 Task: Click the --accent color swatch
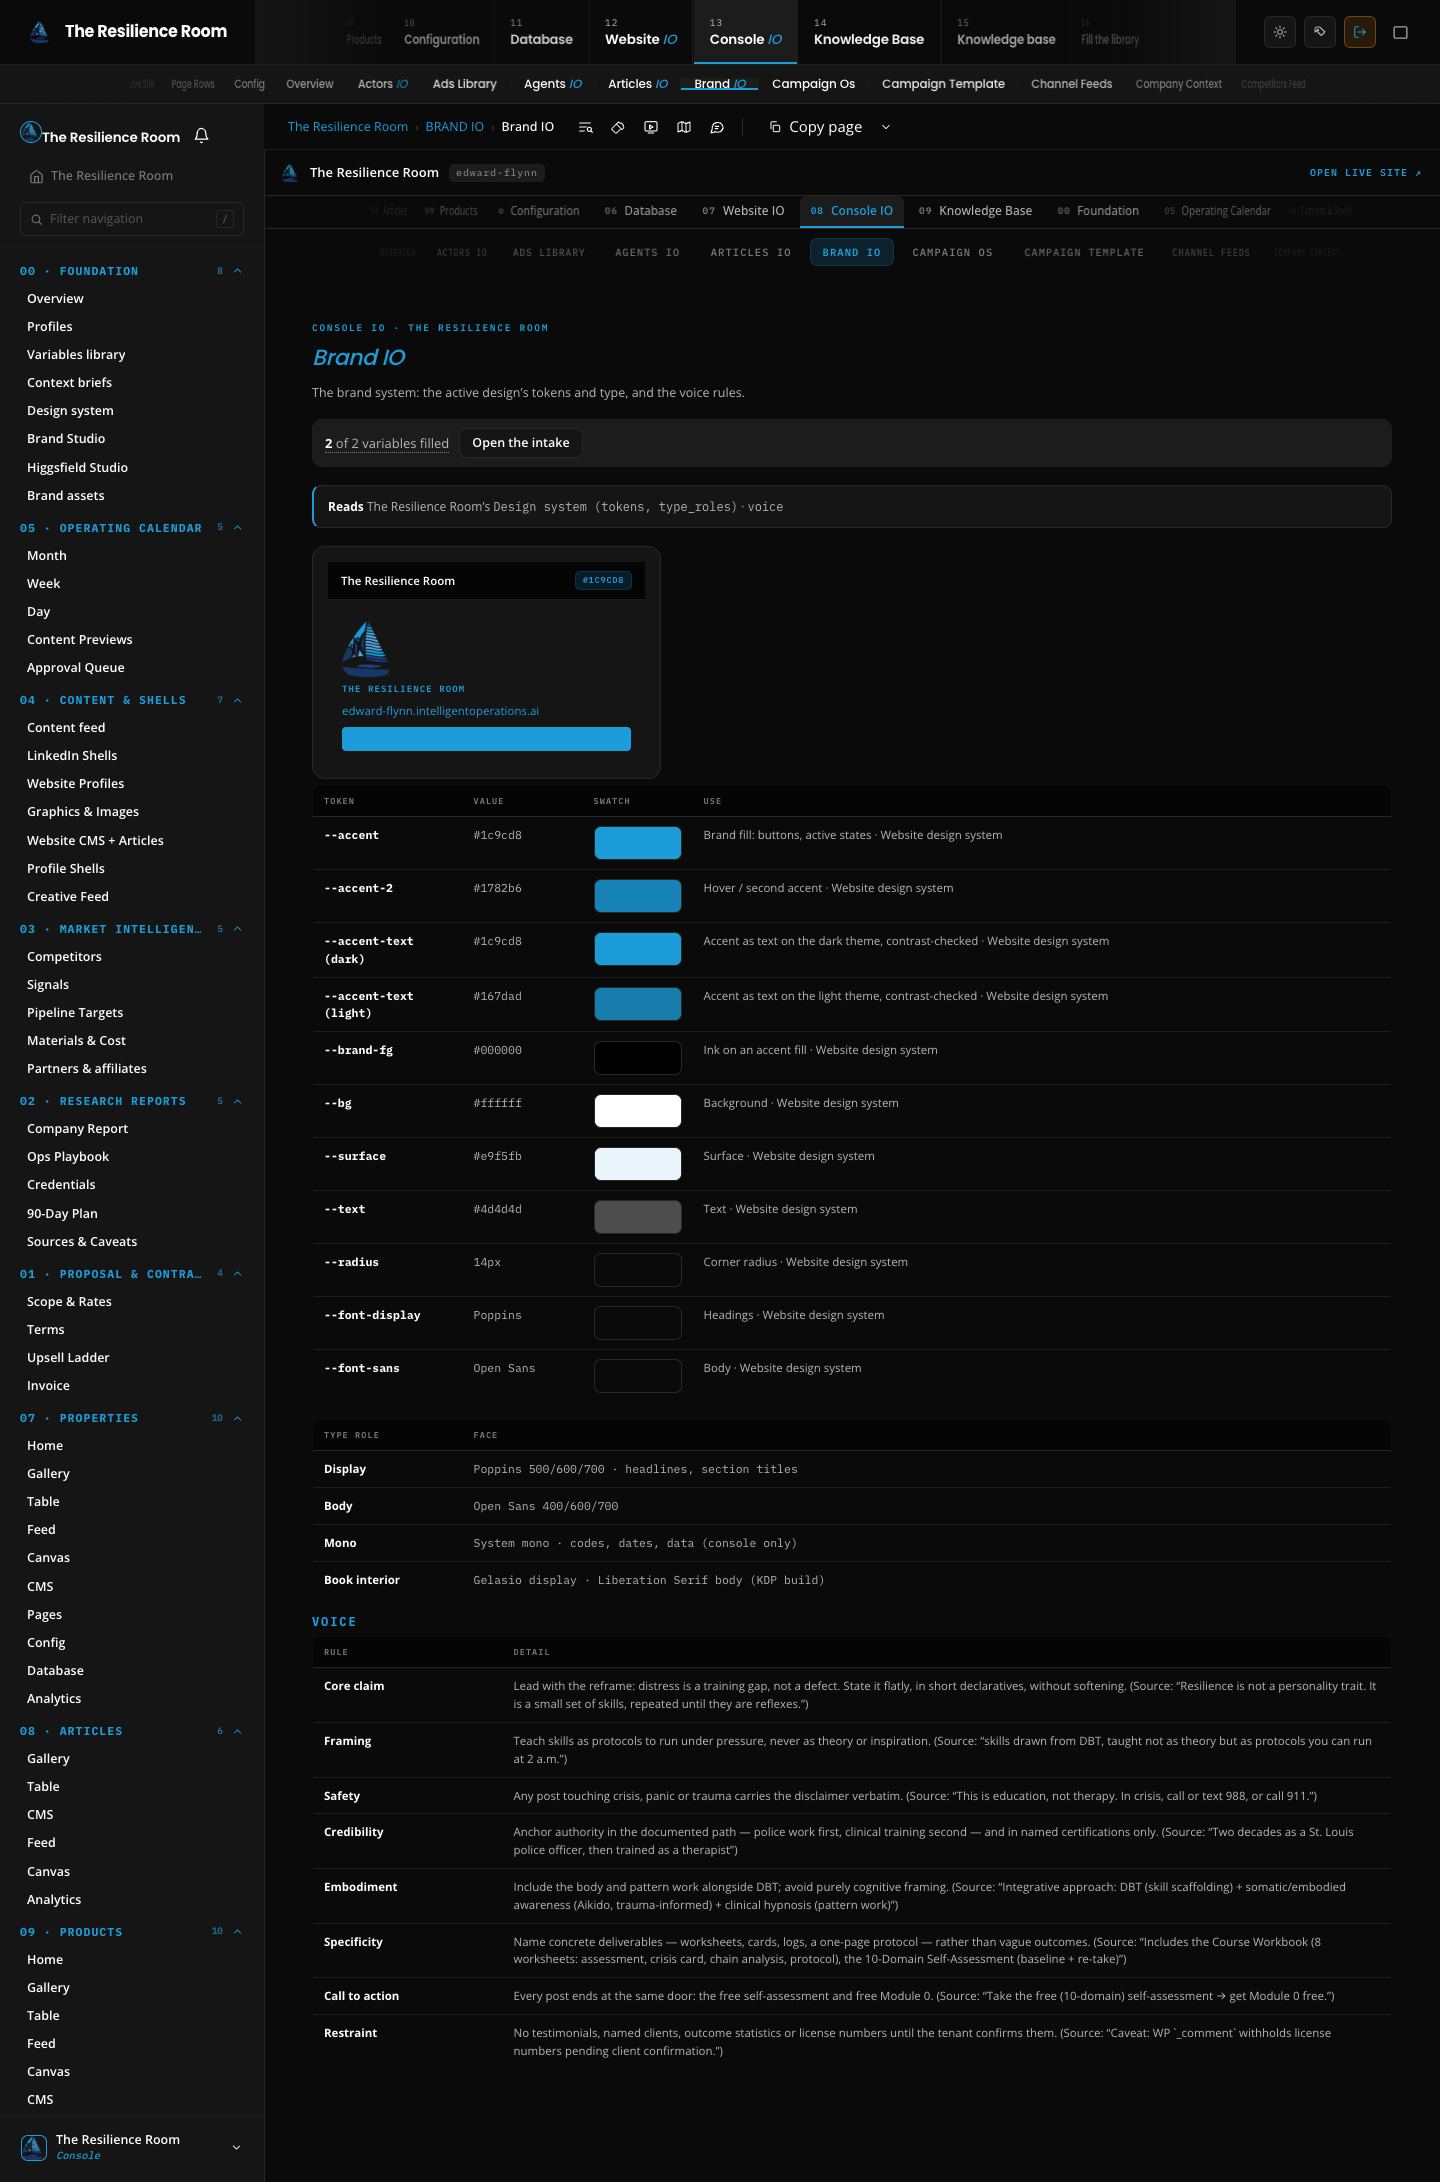(638, 843)
